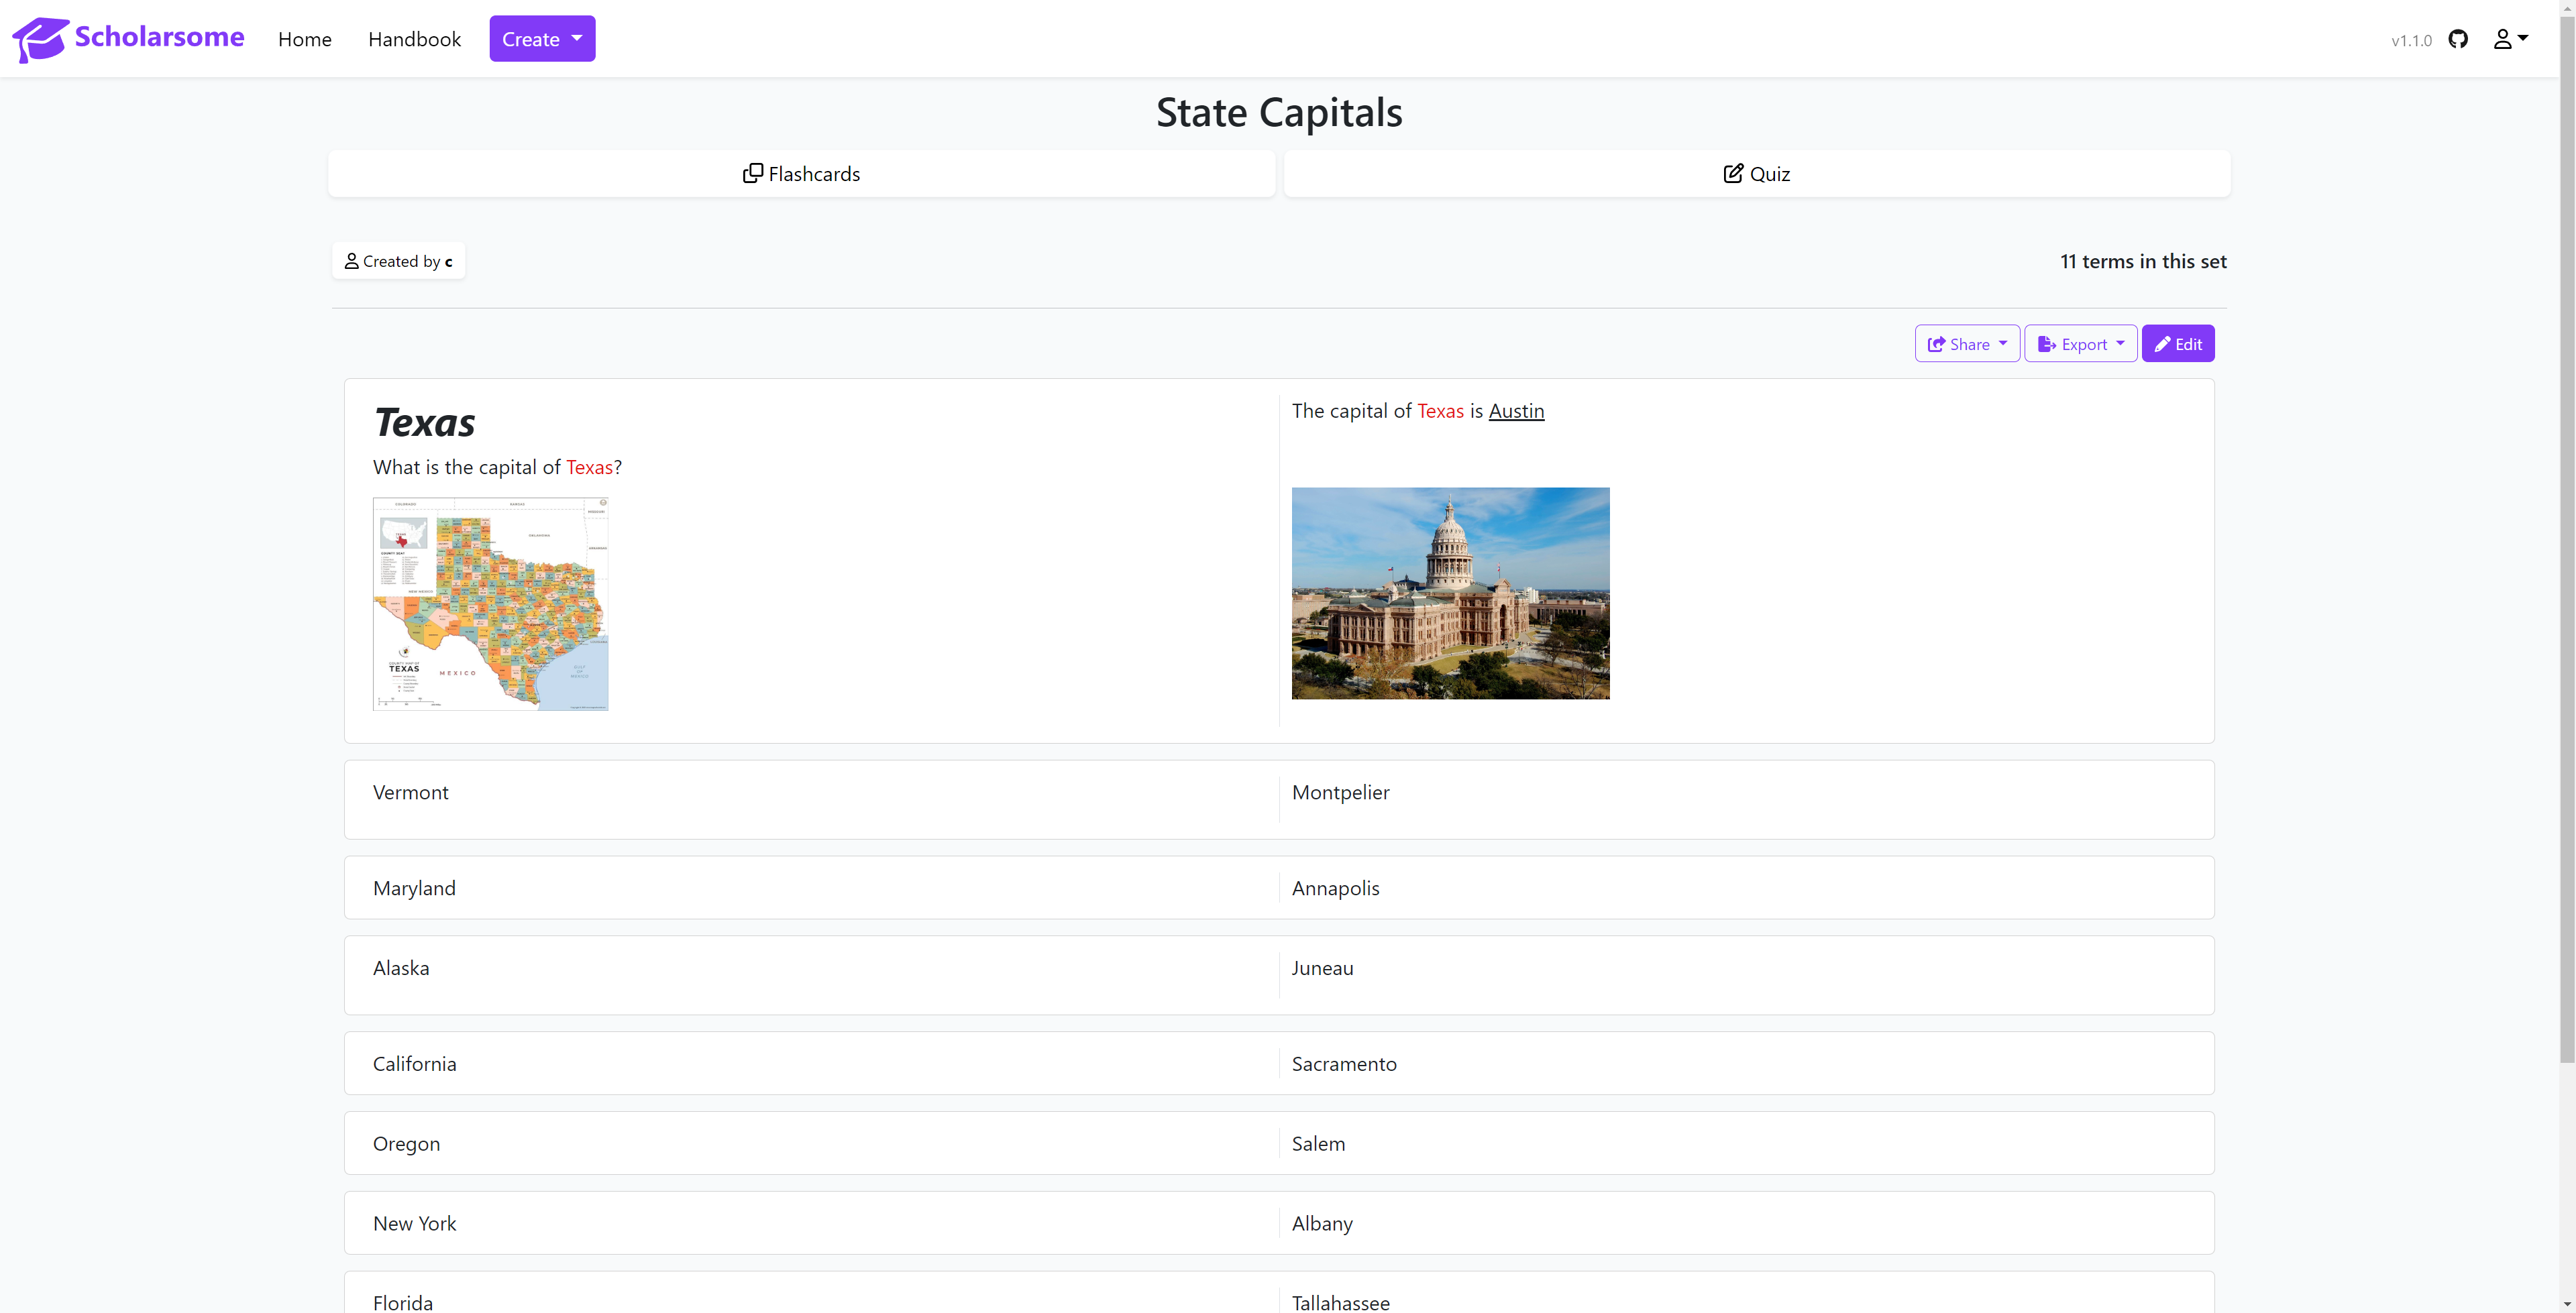Click the Texas county map image
The width and height of the screenshot is (2576, 1313).
490,604
